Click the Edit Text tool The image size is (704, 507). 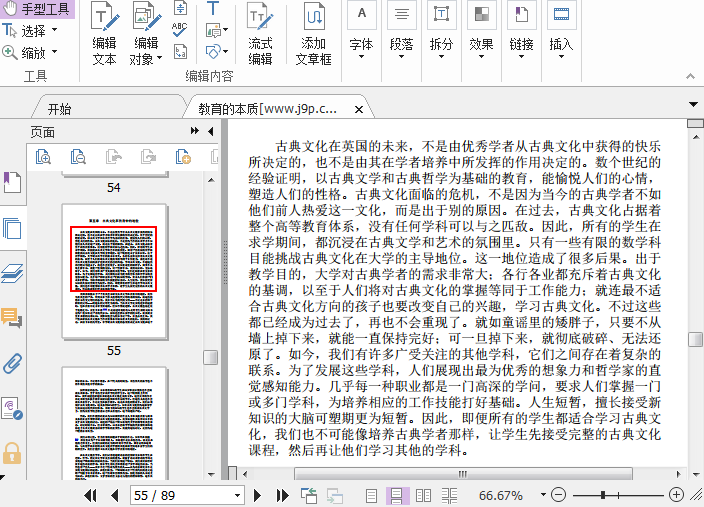pyautogui.click(x=104, y=35)
